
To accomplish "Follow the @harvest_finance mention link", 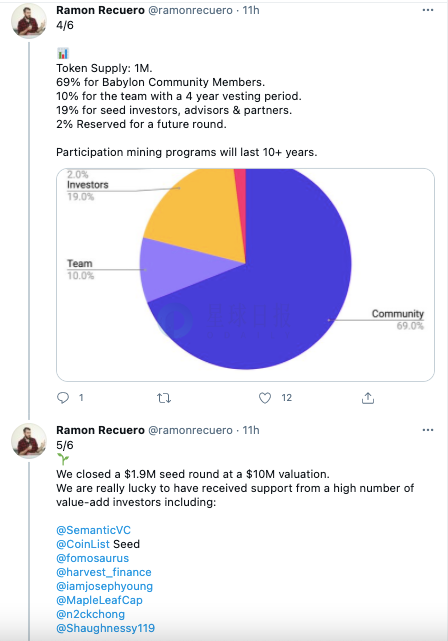I will pos(104,572).
